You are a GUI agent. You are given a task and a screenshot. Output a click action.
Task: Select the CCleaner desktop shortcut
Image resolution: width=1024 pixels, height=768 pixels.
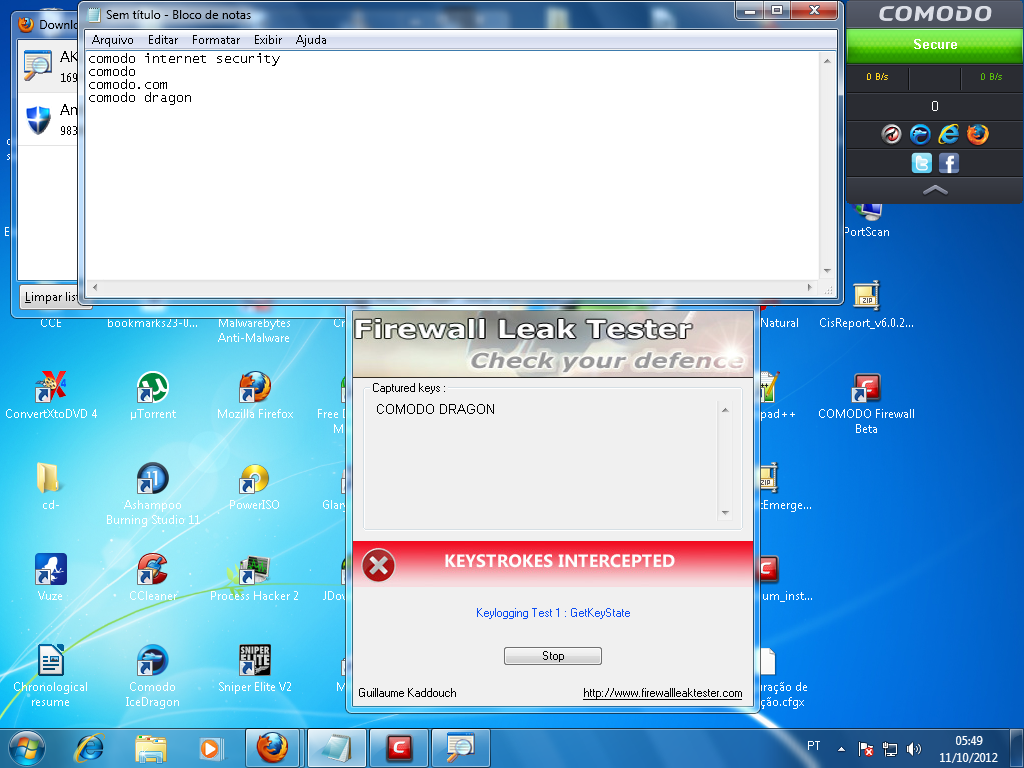[152, 577]
